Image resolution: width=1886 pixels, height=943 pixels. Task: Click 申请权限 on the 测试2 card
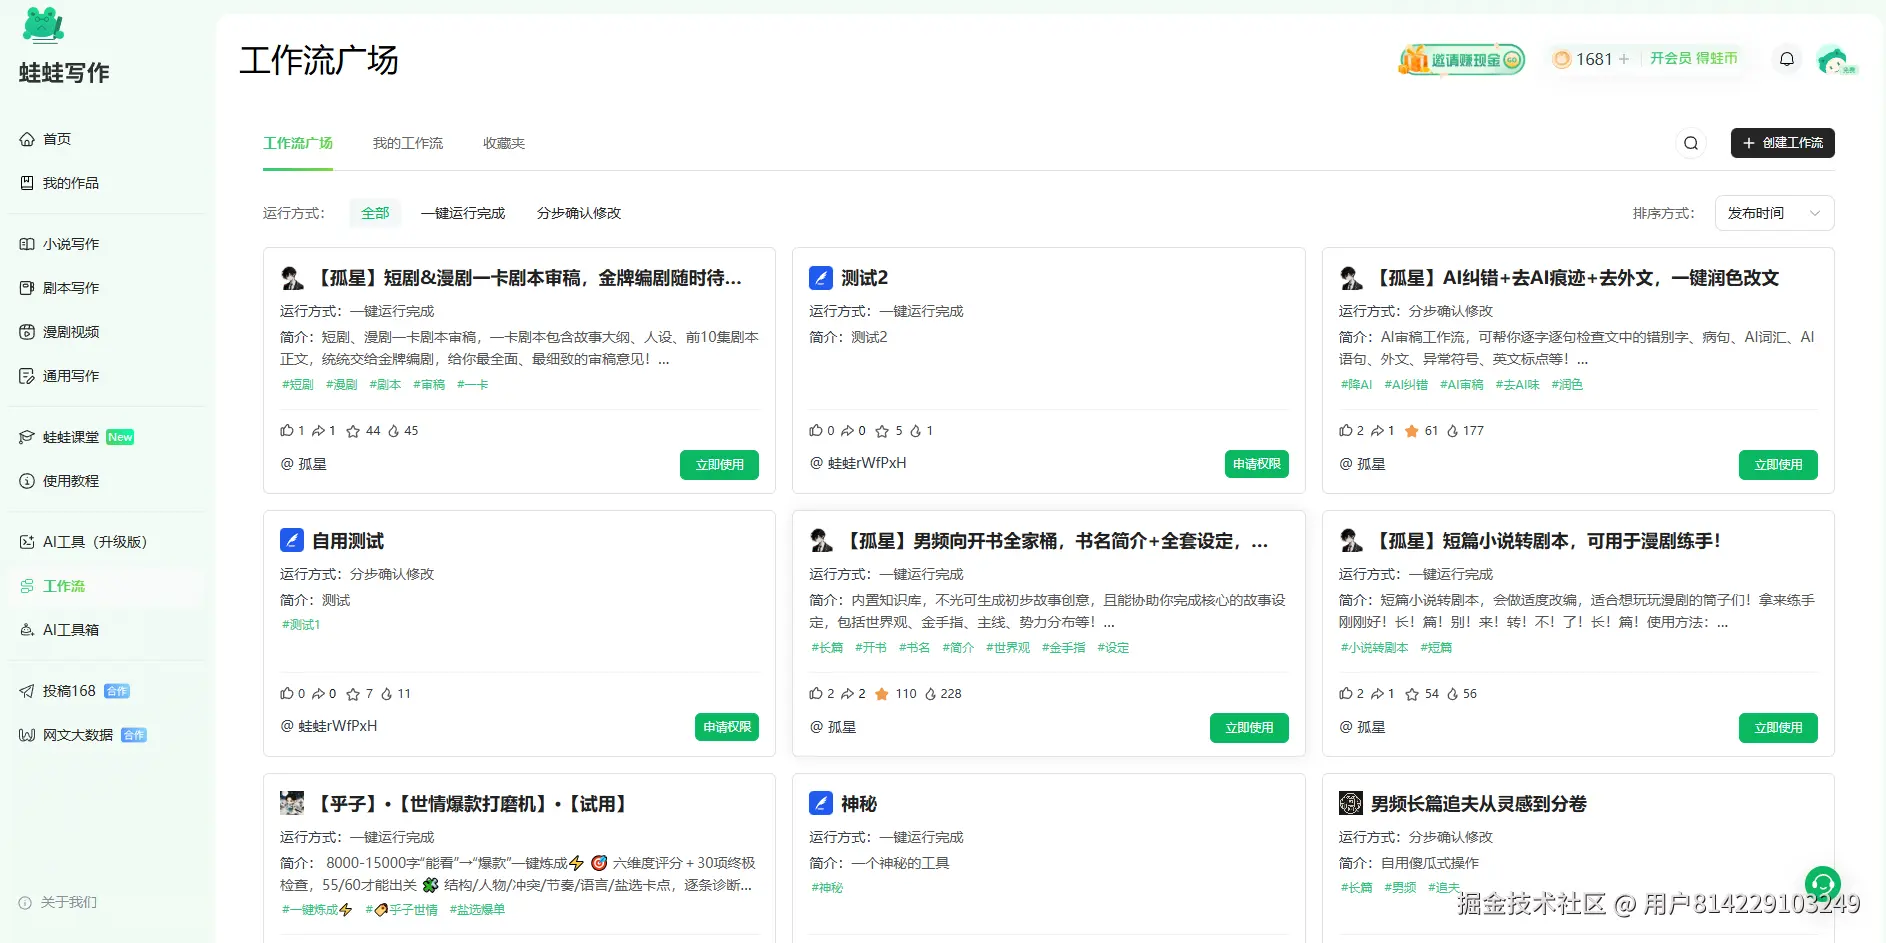click(x=1256, y=464)
